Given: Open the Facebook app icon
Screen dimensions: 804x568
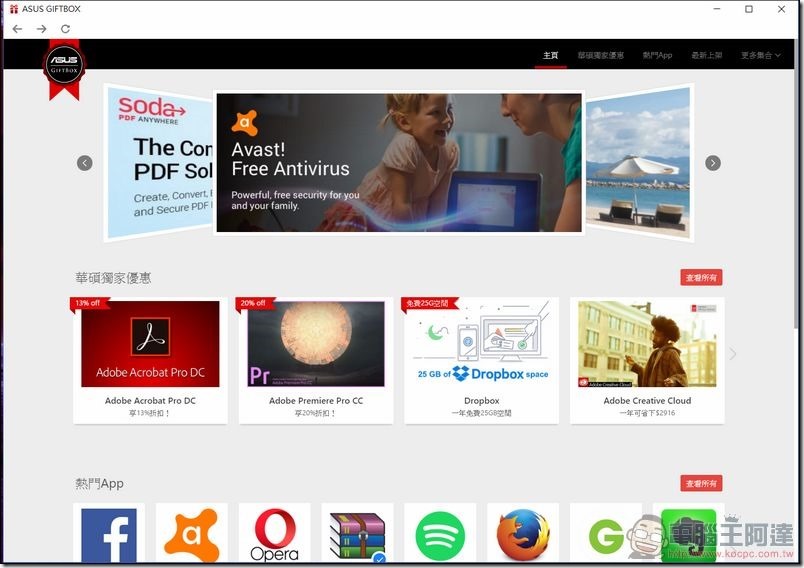Looking at the screenshot, I should tap(109, 534).
